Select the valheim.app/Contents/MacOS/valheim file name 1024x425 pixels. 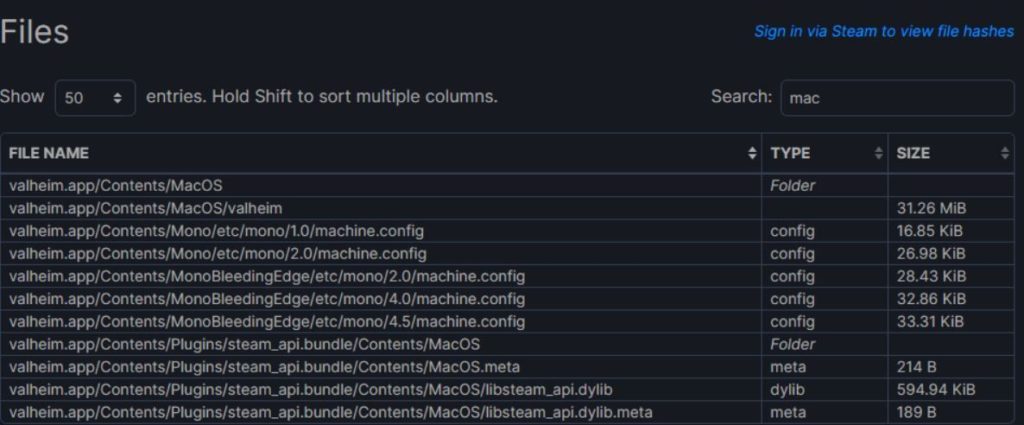pos(146,208)
